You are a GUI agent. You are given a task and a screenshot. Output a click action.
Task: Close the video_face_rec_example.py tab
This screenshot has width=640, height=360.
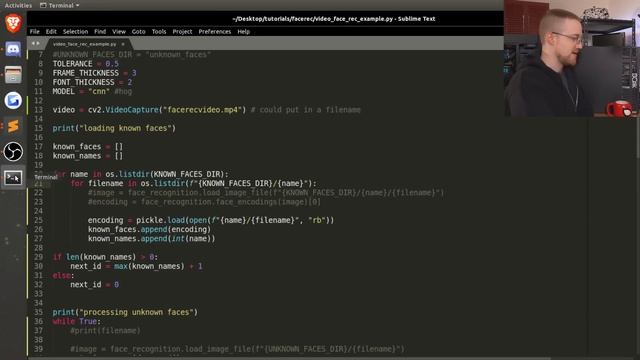123,44
